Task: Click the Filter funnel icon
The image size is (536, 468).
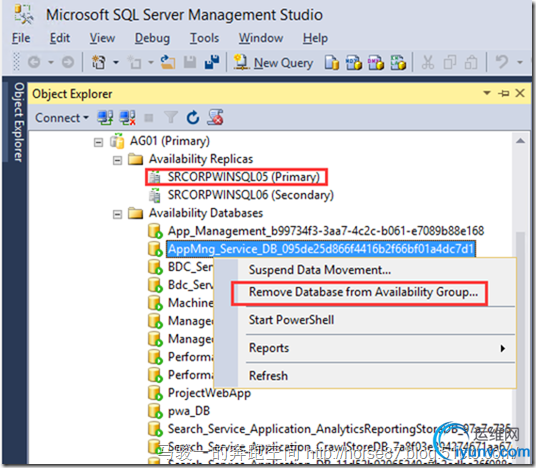Action: (171, 118)
